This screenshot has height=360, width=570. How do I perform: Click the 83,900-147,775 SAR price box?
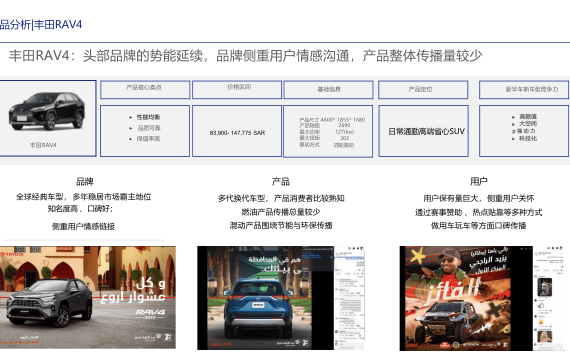[237, 131]
